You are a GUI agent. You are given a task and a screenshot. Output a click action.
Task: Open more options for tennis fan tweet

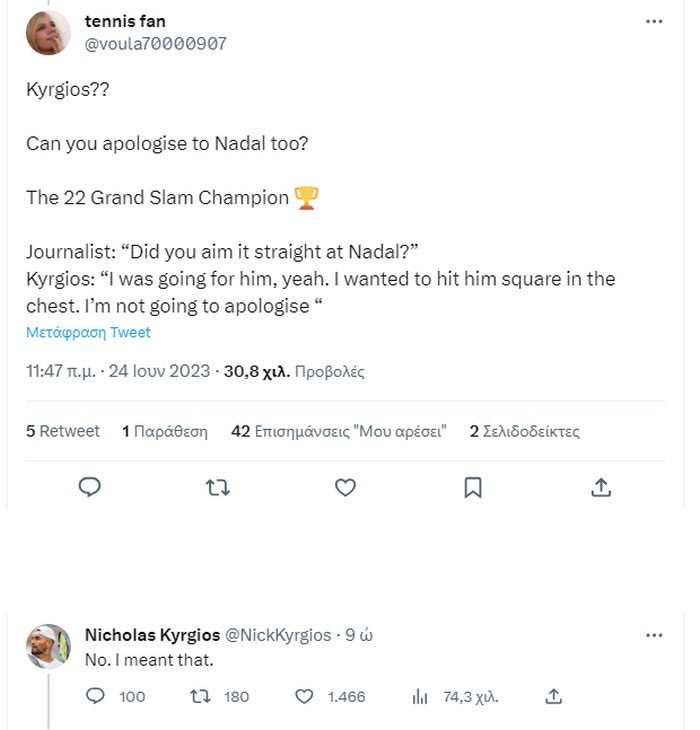click(654, 21)
